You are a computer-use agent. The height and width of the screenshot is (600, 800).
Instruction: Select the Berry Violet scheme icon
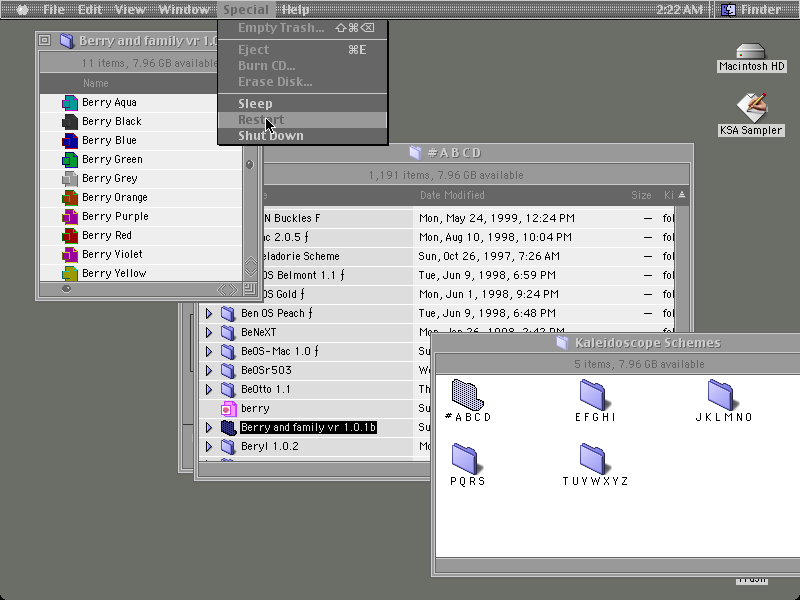70,255
